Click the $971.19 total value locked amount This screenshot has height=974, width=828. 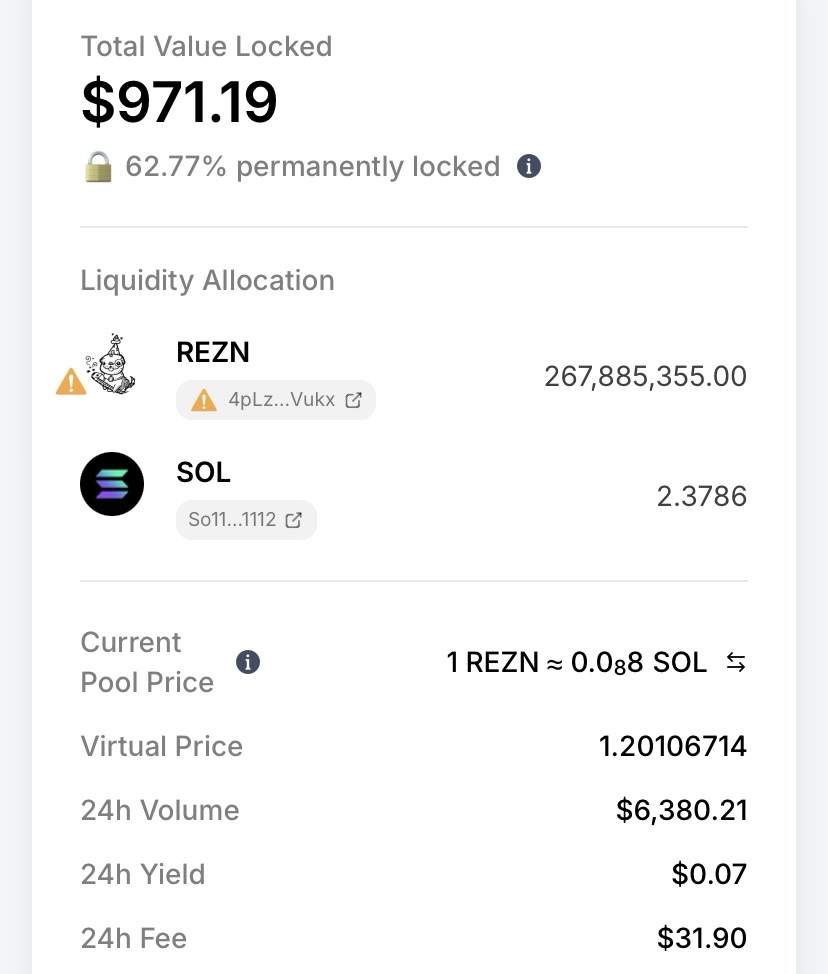(179, 102)
